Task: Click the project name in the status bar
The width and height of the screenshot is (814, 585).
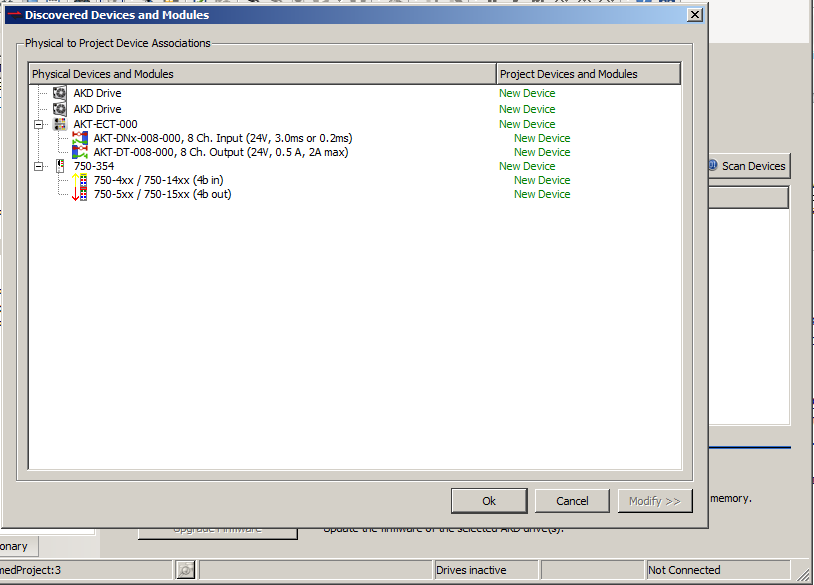Action: 30,570
